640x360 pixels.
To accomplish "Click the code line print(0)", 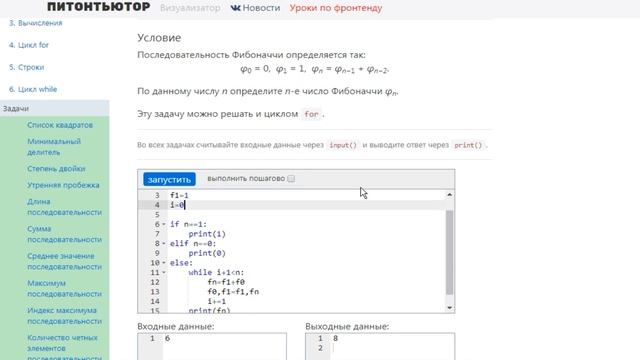I will tap(207, 253).
